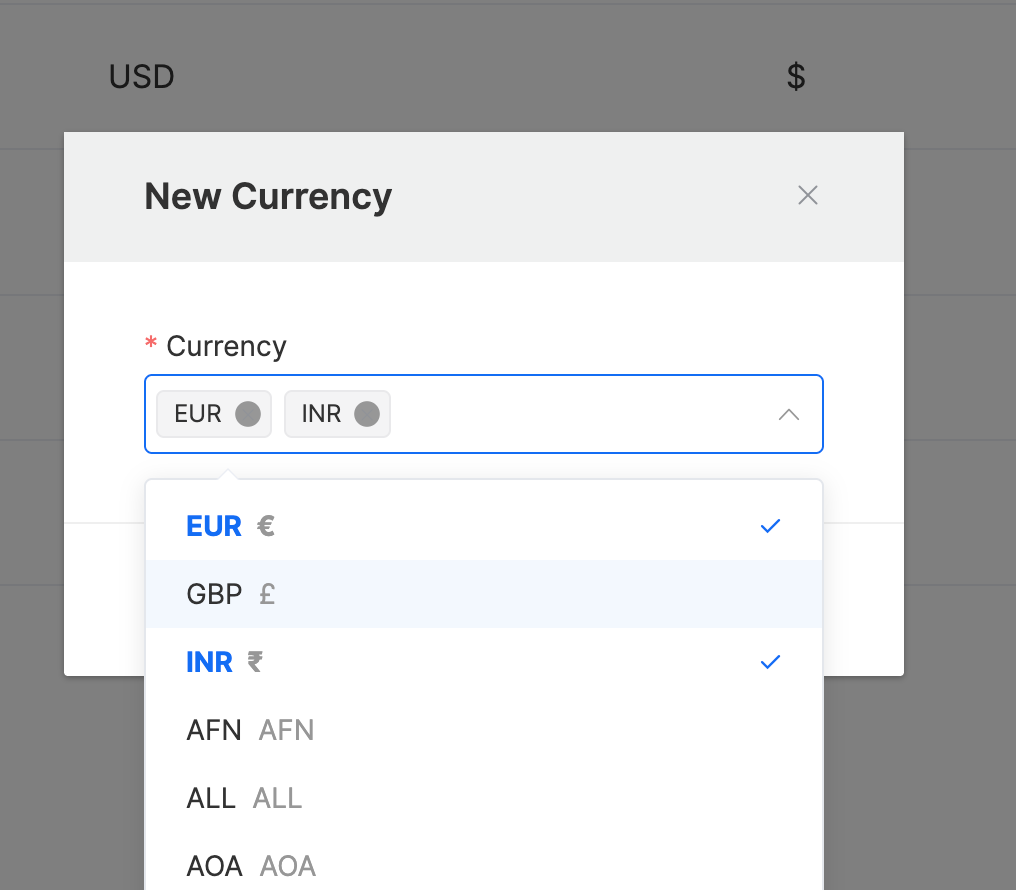Select GBP from the currency list
The width and height of the screenshot is (1016, 890).
(x=484, y=594)
